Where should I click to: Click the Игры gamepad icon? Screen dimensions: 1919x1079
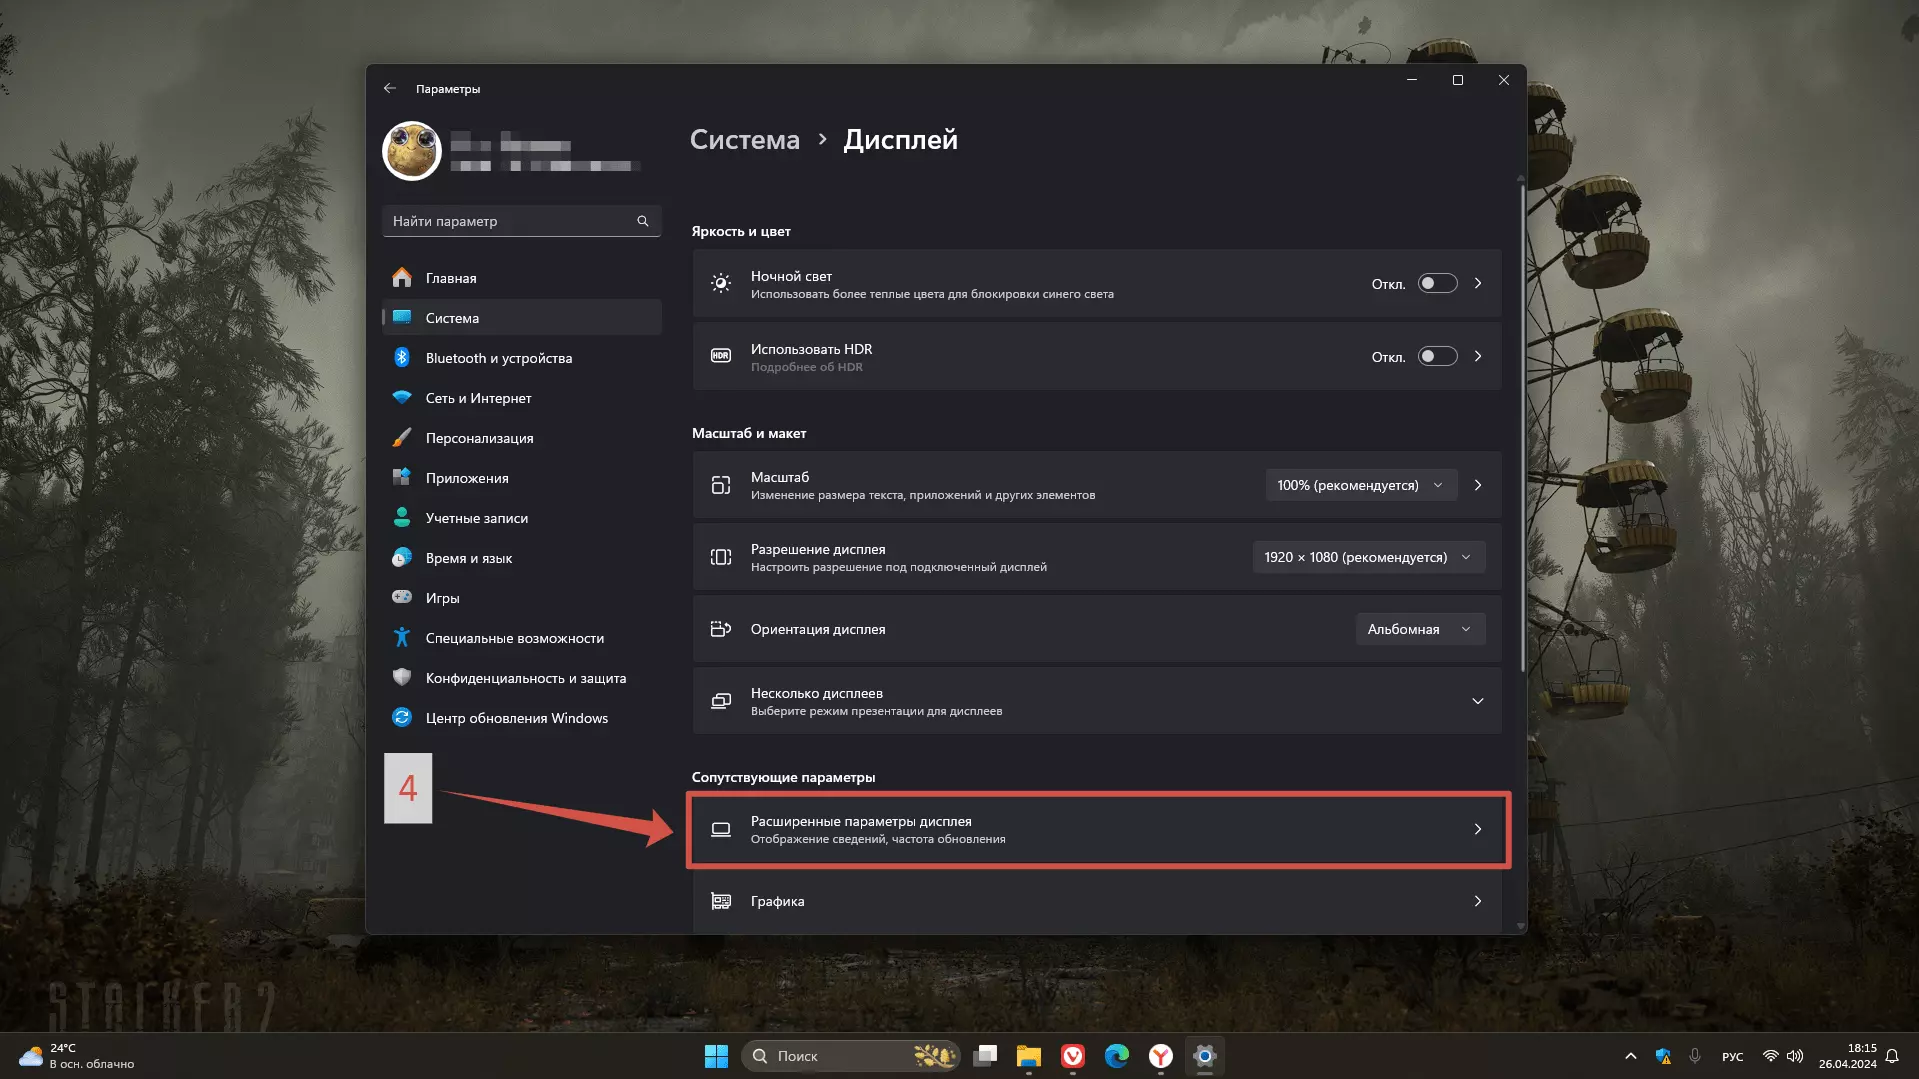[x=402, y=597]
